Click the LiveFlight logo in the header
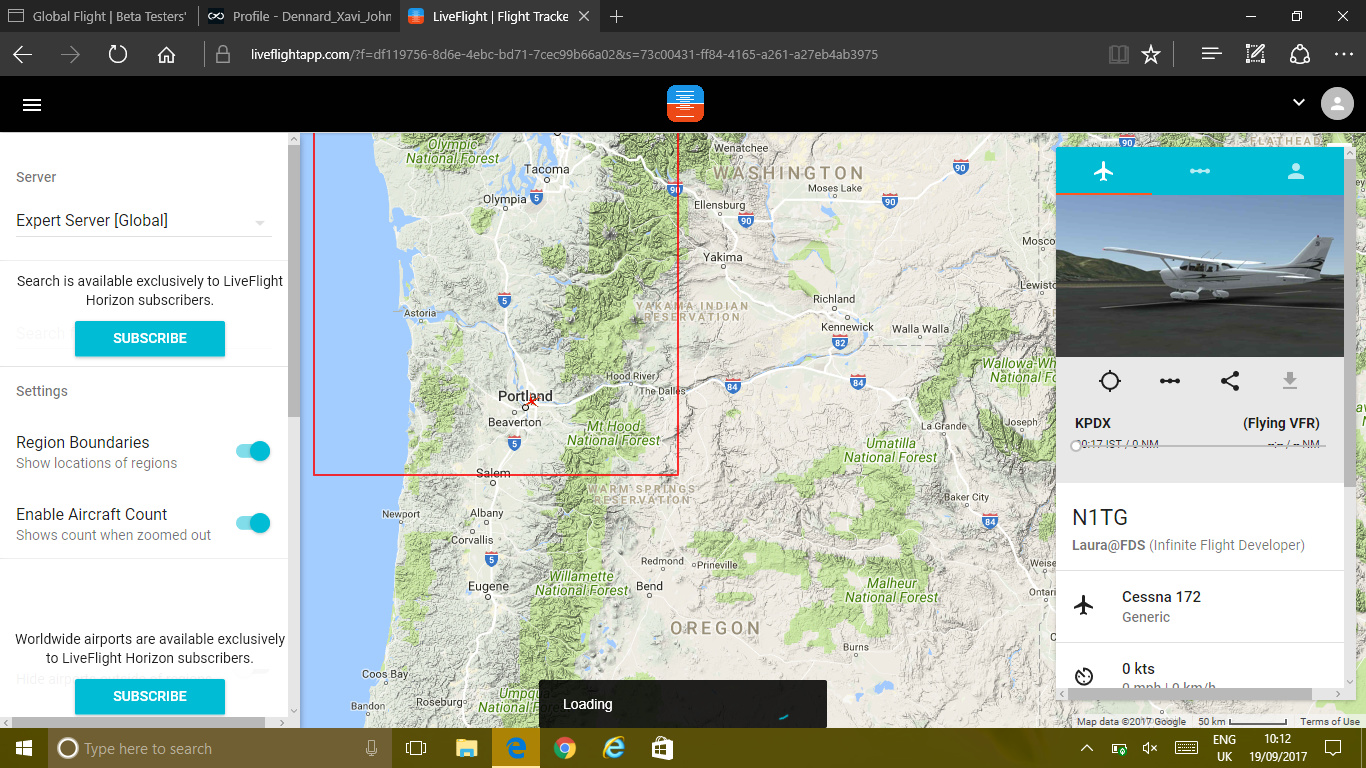Screen dimensions: 1366x768 685,104
